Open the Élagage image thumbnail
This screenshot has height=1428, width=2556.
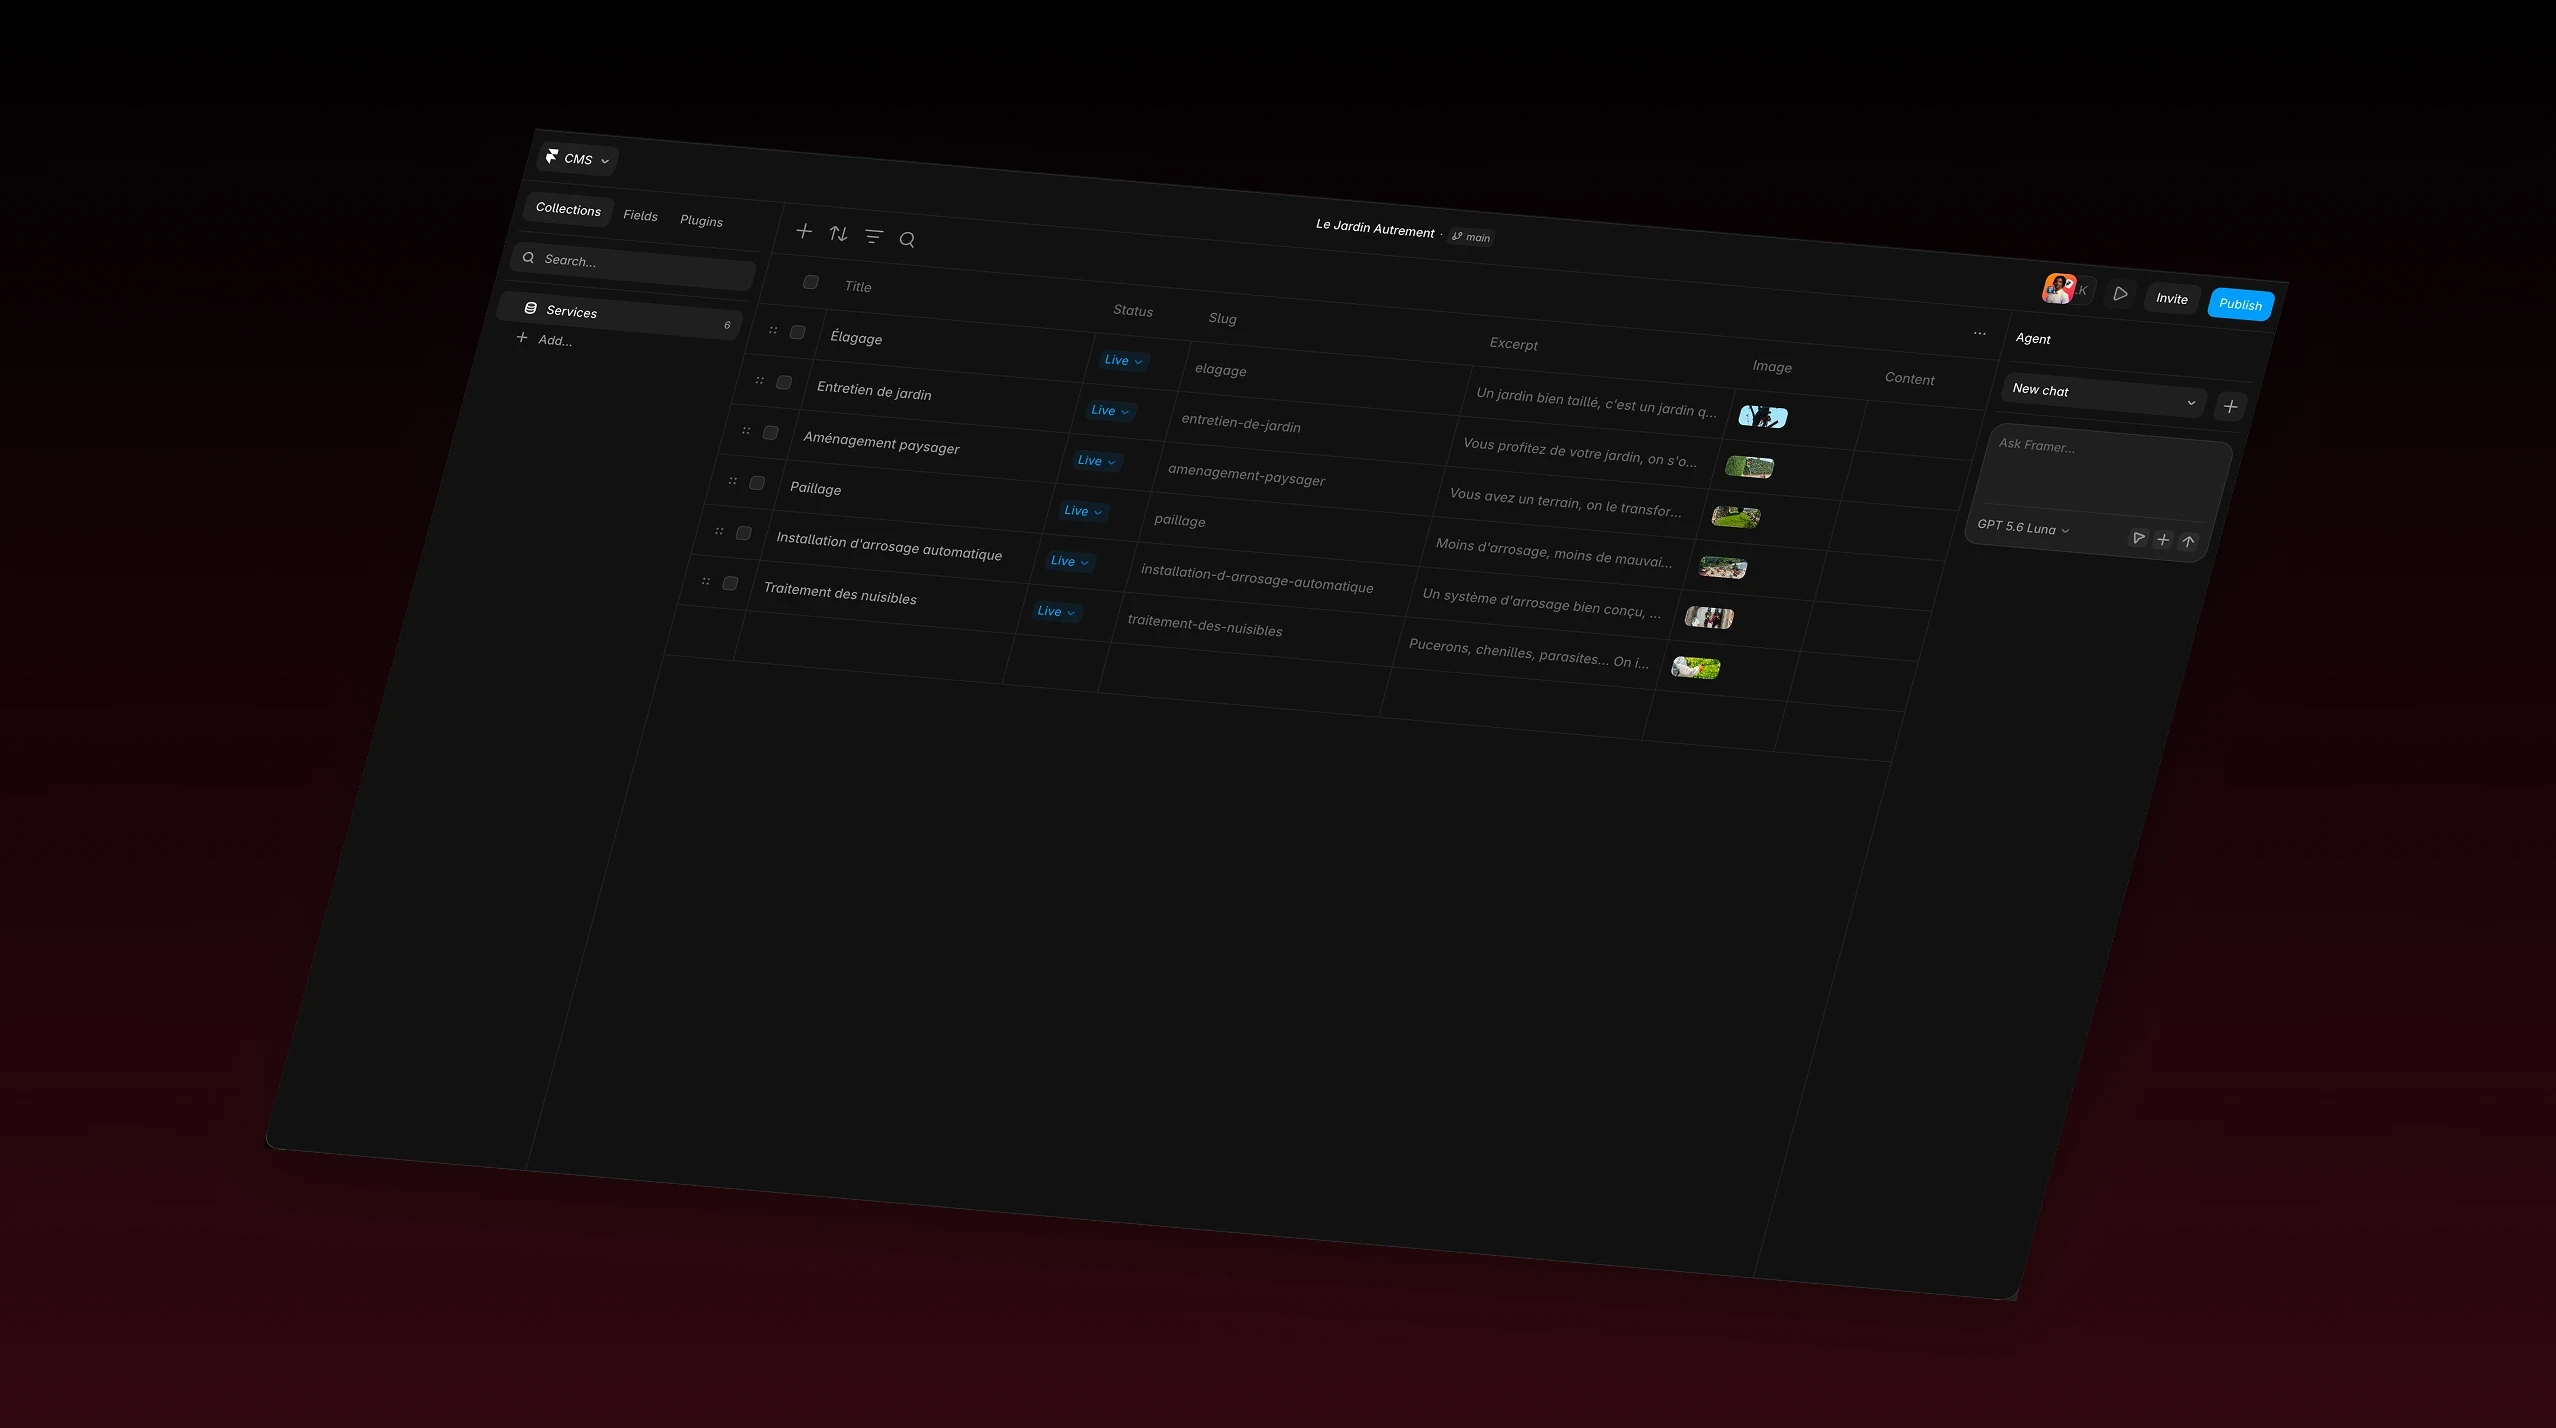tap(1763, 416)
